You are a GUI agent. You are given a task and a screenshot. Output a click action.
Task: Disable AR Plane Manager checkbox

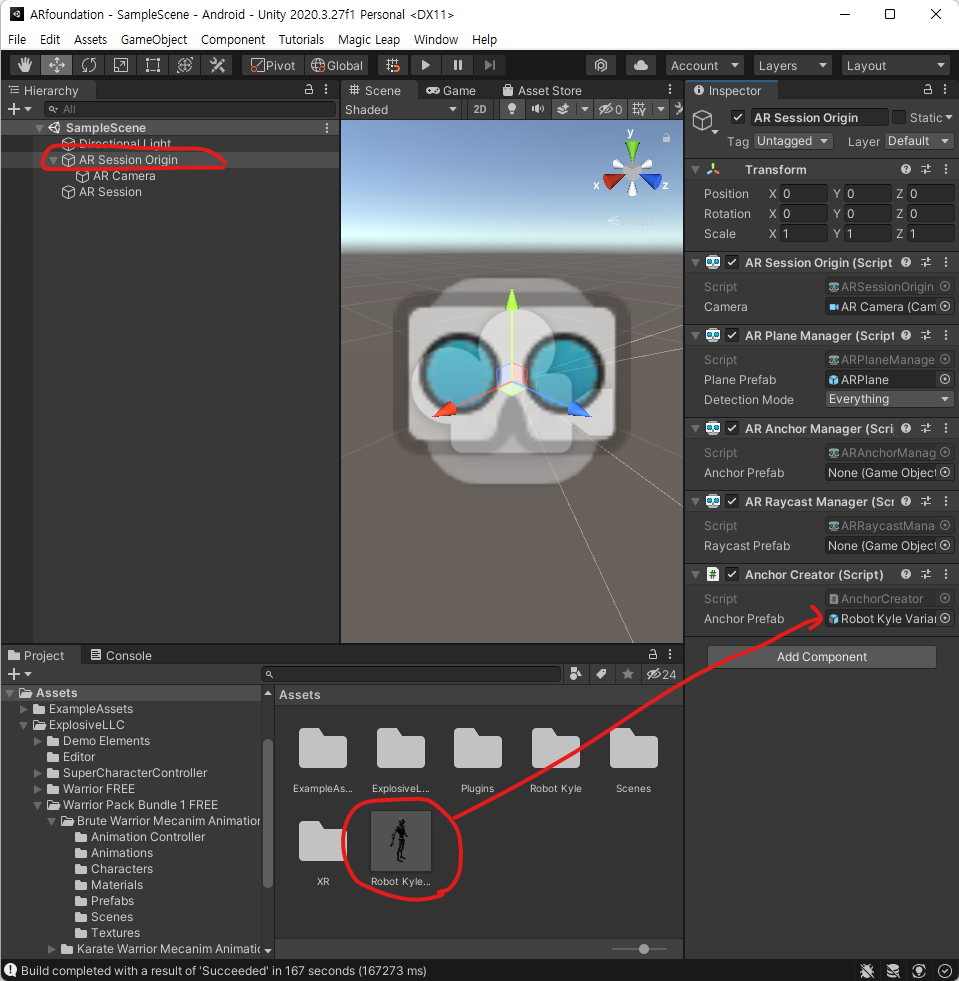(732, 335)
